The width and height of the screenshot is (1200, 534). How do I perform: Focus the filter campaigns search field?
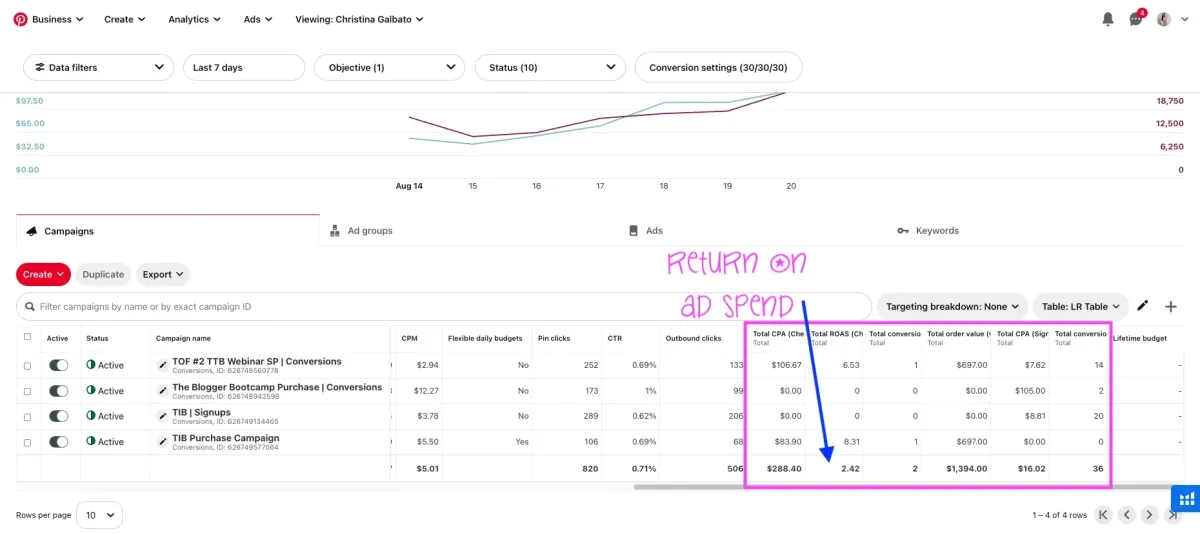point(444,306)
